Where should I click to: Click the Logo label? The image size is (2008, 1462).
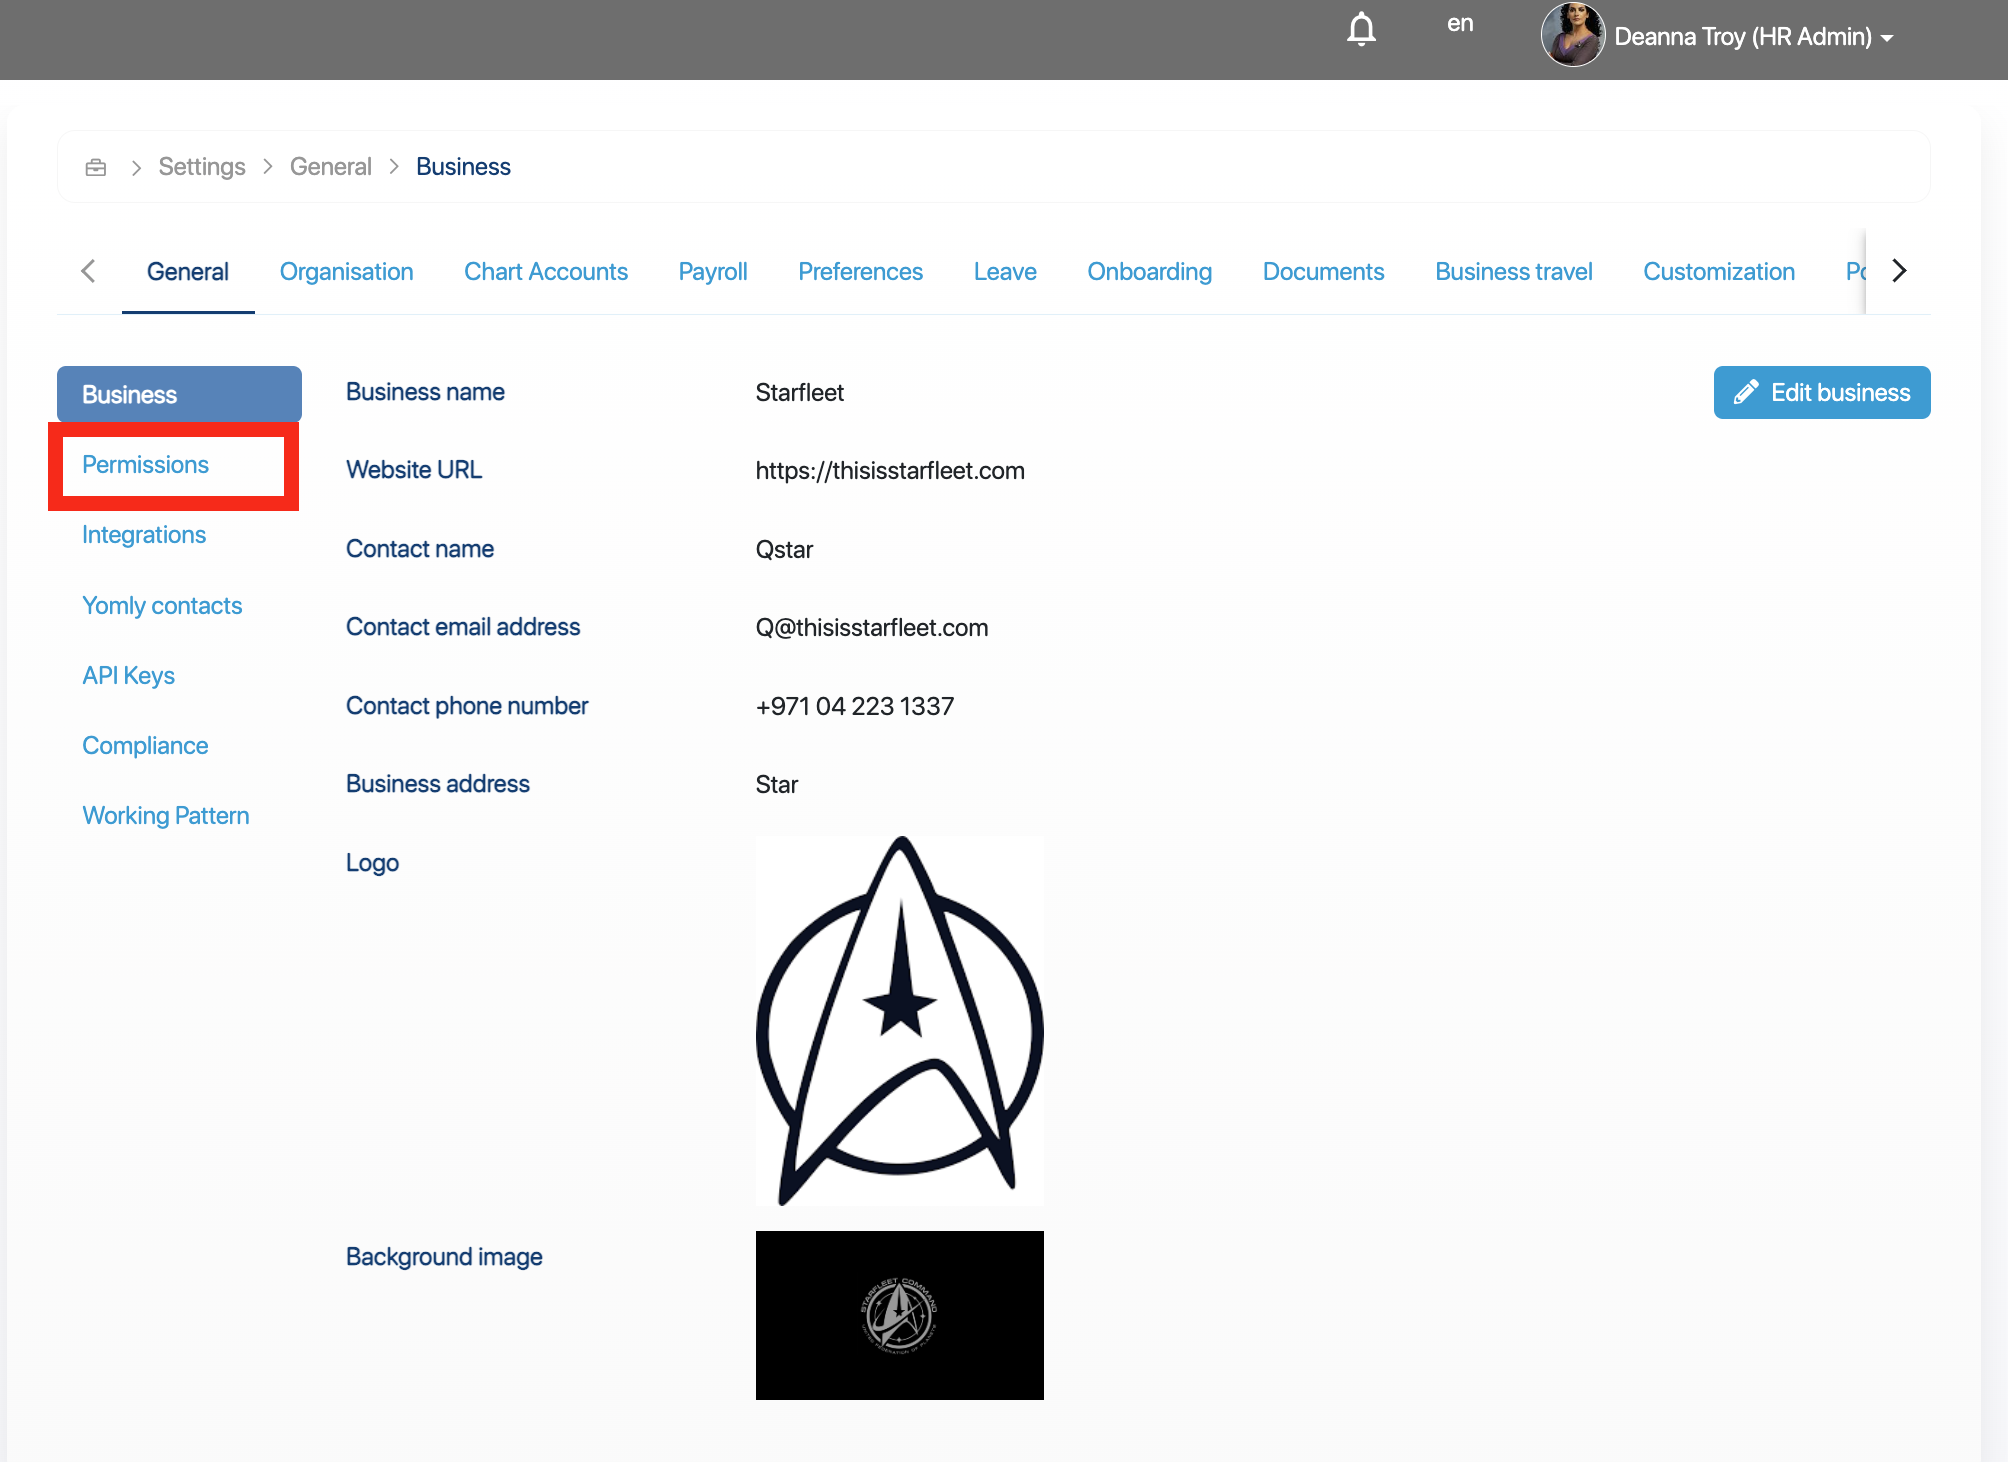pyautogui.click(x=372, y=863)
